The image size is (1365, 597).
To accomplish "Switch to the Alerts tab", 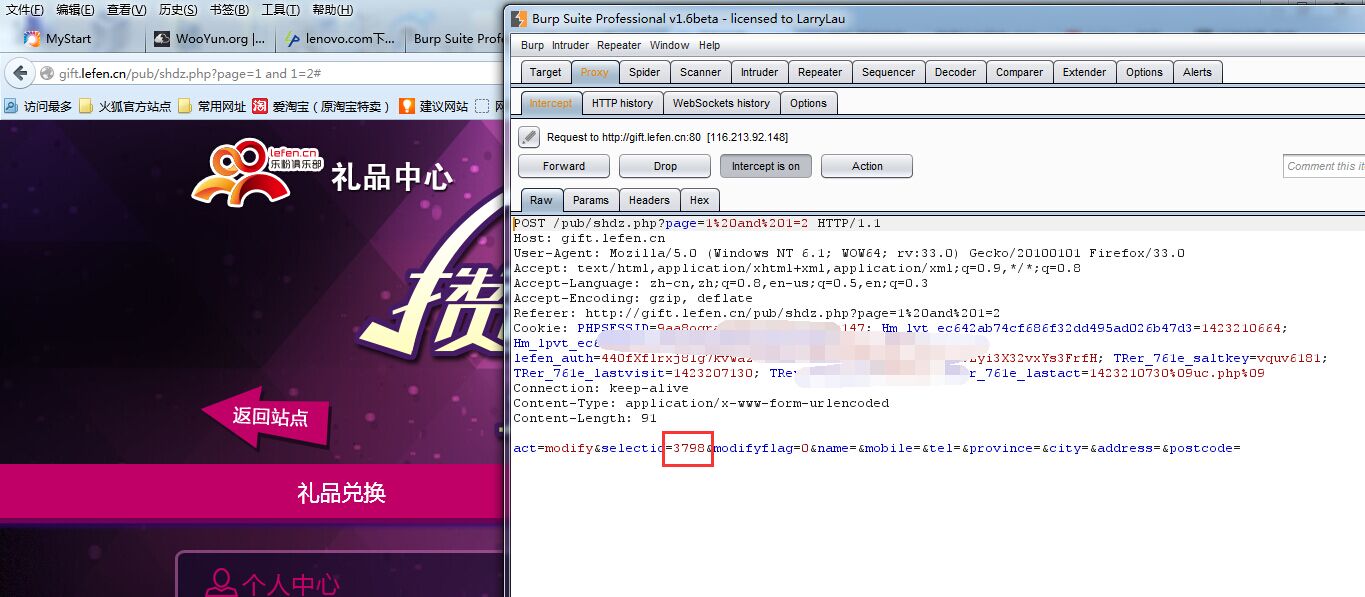I will click(x=1197, y=72).
